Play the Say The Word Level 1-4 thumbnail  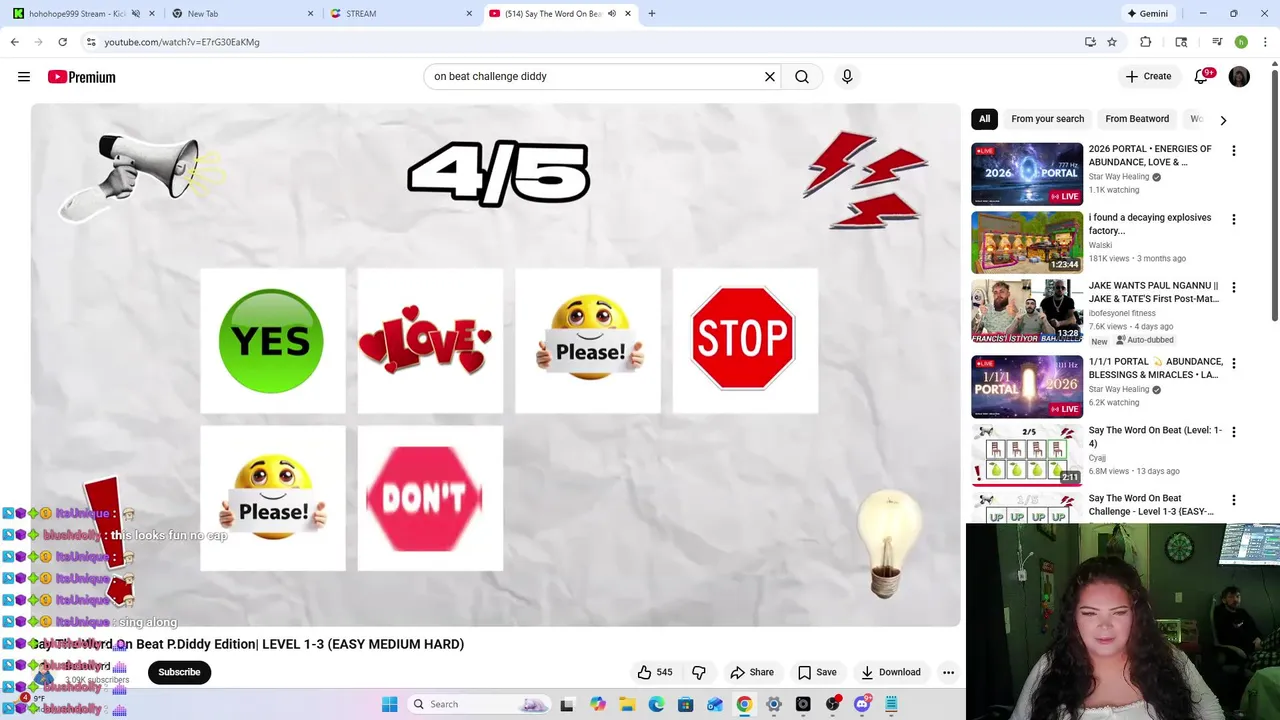tap(1027, 455)
